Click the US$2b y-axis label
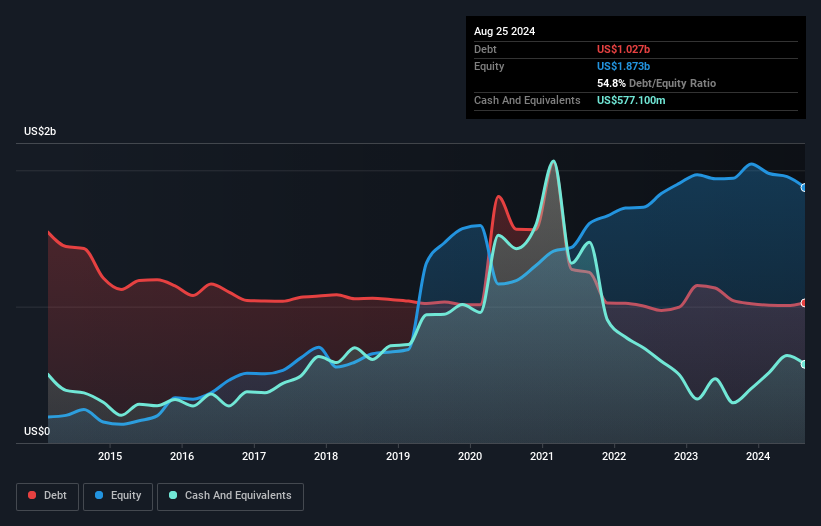The height and width of the screenshot is (526, 821). [x=40, y=131]
